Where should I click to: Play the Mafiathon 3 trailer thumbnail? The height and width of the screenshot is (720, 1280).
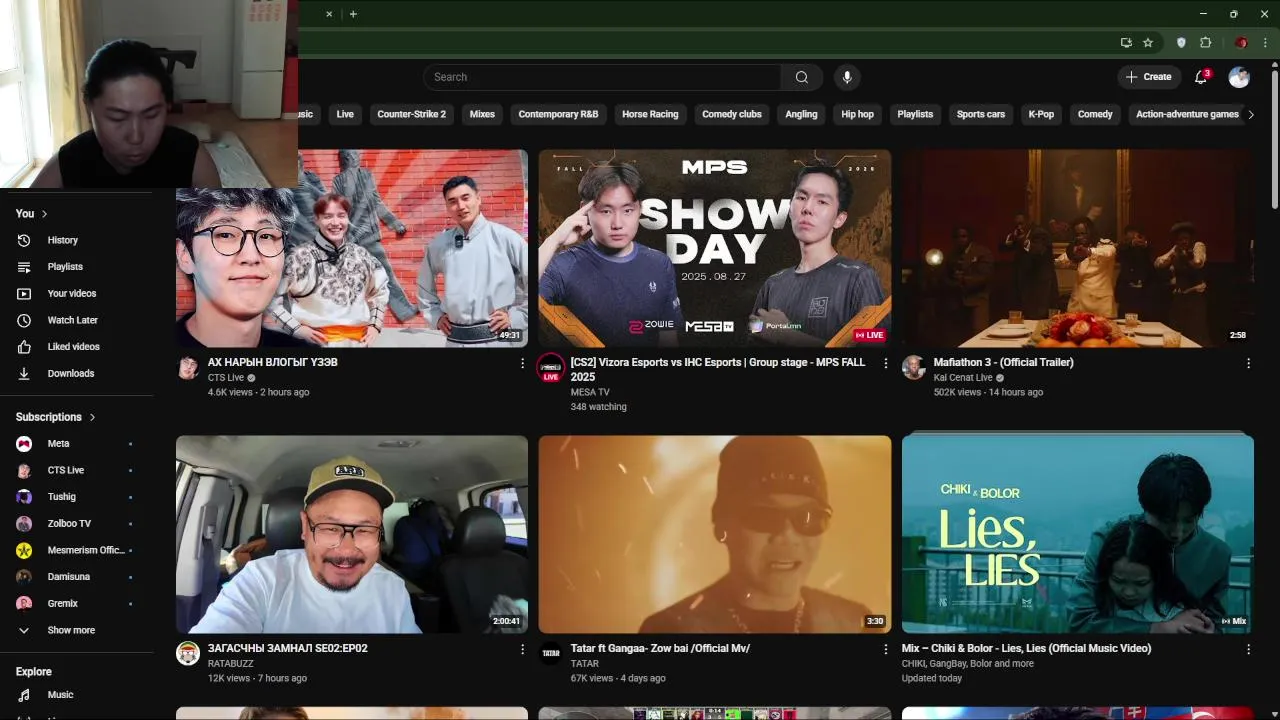point(1078,248)
